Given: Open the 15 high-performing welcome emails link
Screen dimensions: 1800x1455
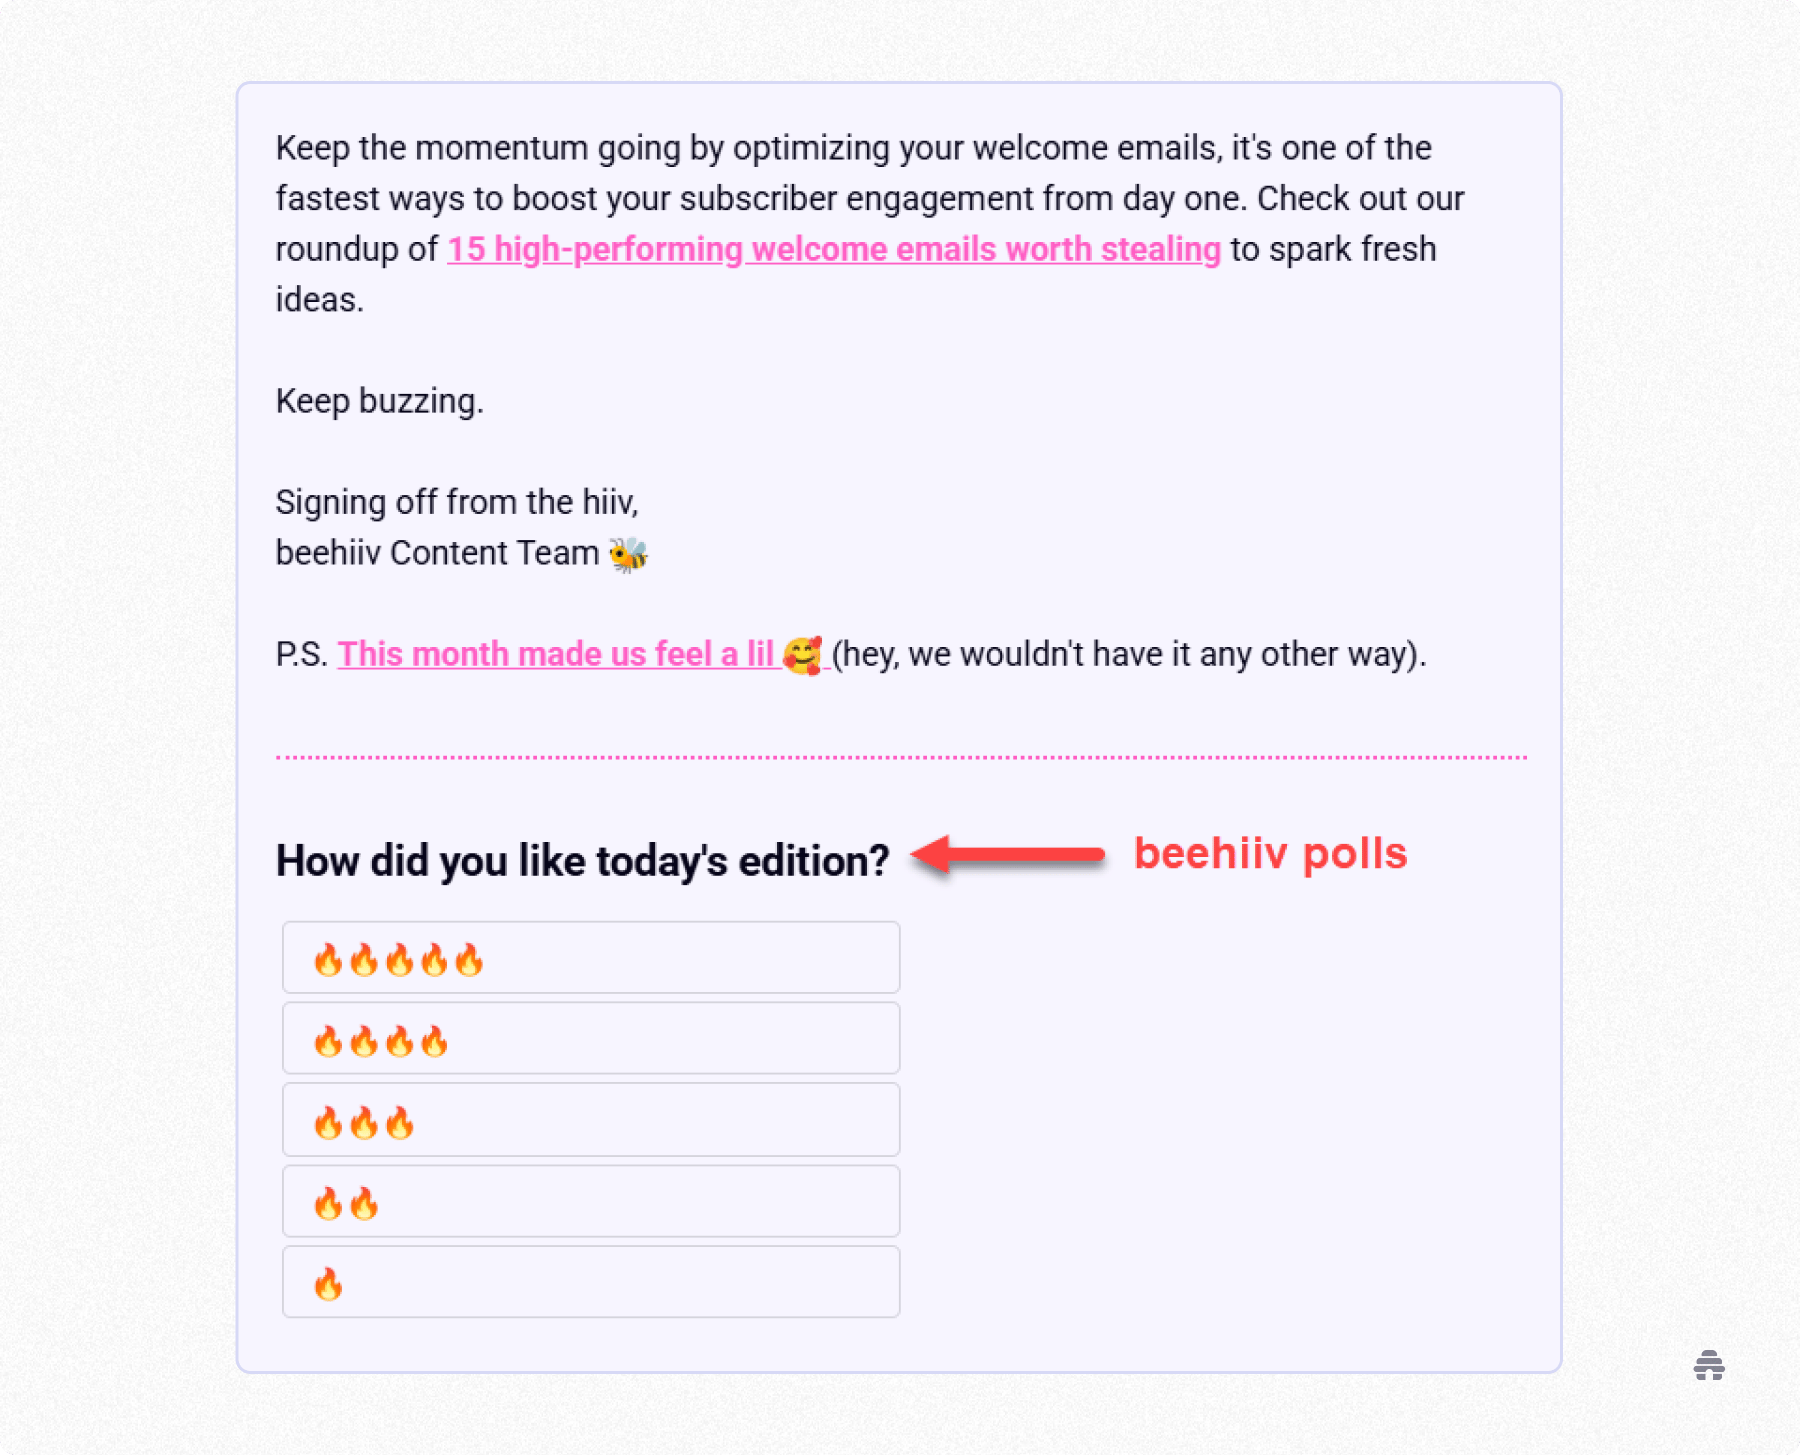Looking at the screenshot, I should pos(833,249).
